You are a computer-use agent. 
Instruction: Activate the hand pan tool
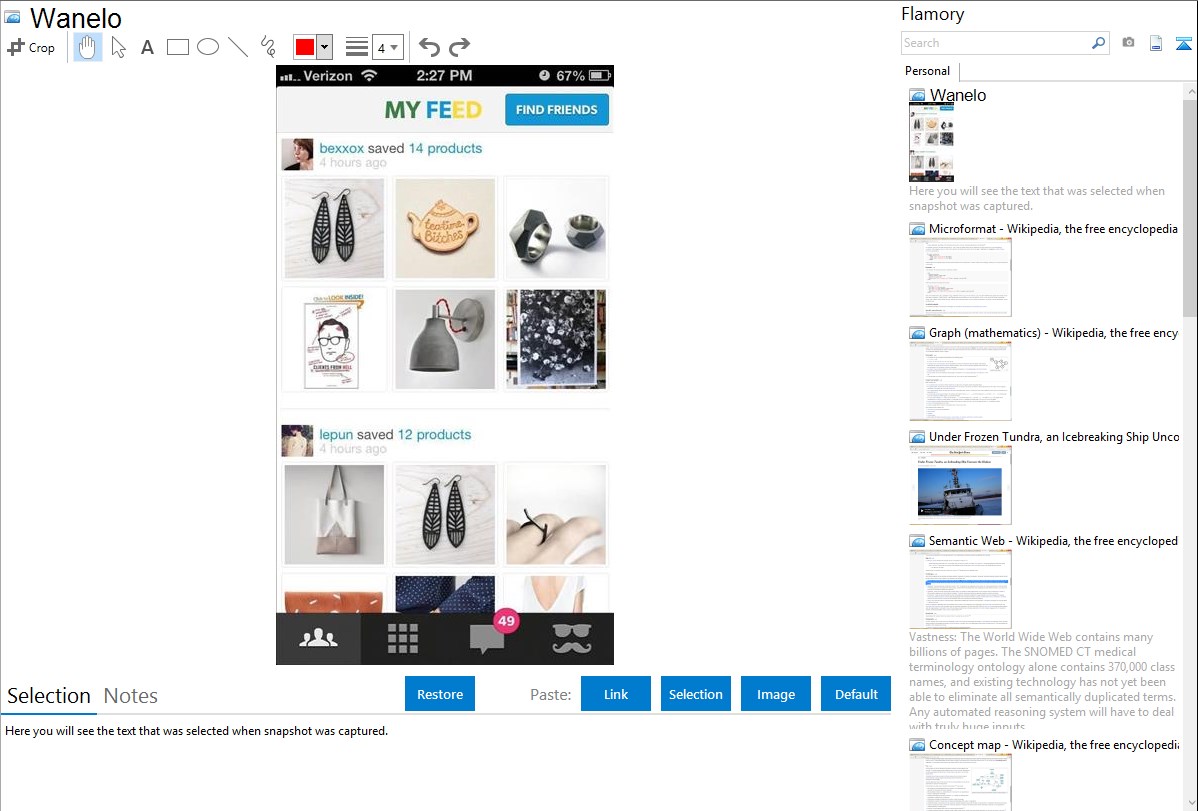[87, 47]
